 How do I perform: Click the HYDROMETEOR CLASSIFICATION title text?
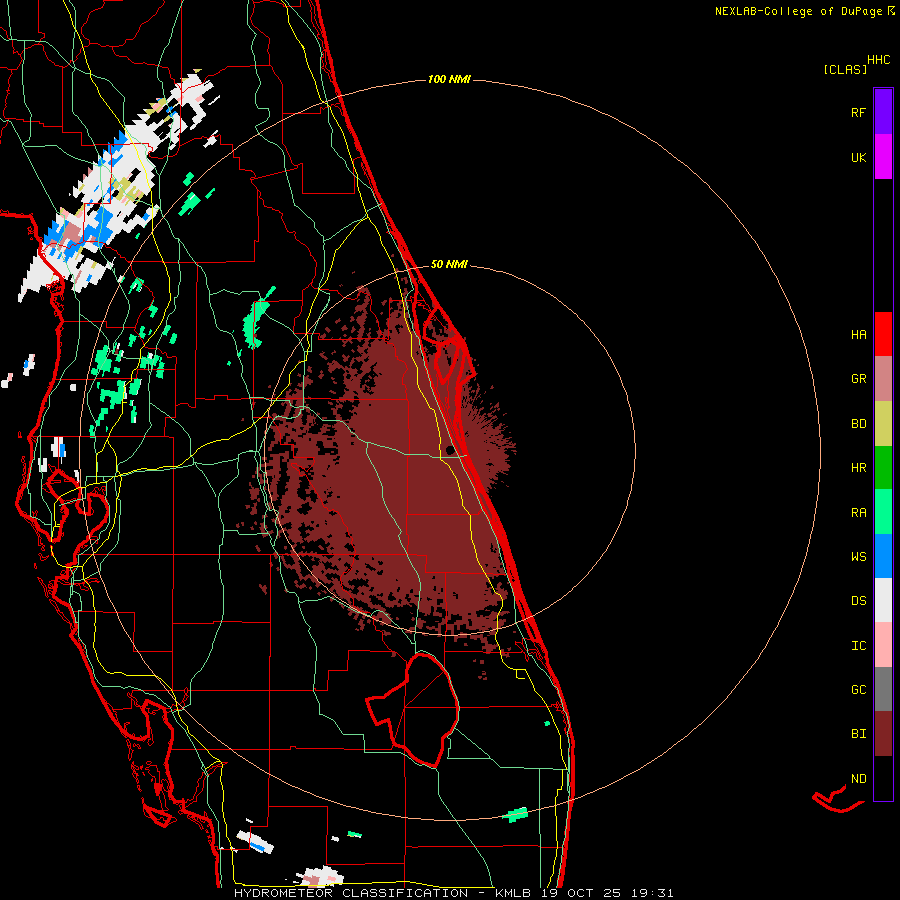[351, 893]
